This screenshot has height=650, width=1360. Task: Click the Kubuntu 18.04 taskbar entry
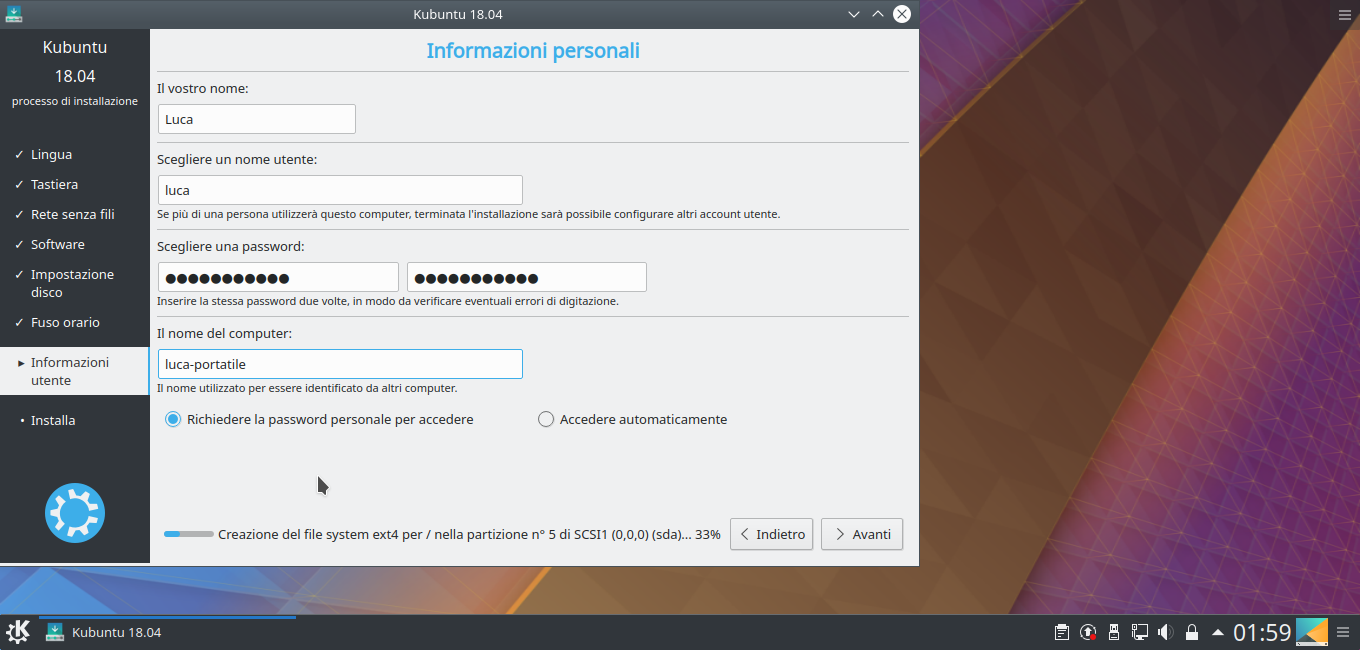tap(167, 632)
